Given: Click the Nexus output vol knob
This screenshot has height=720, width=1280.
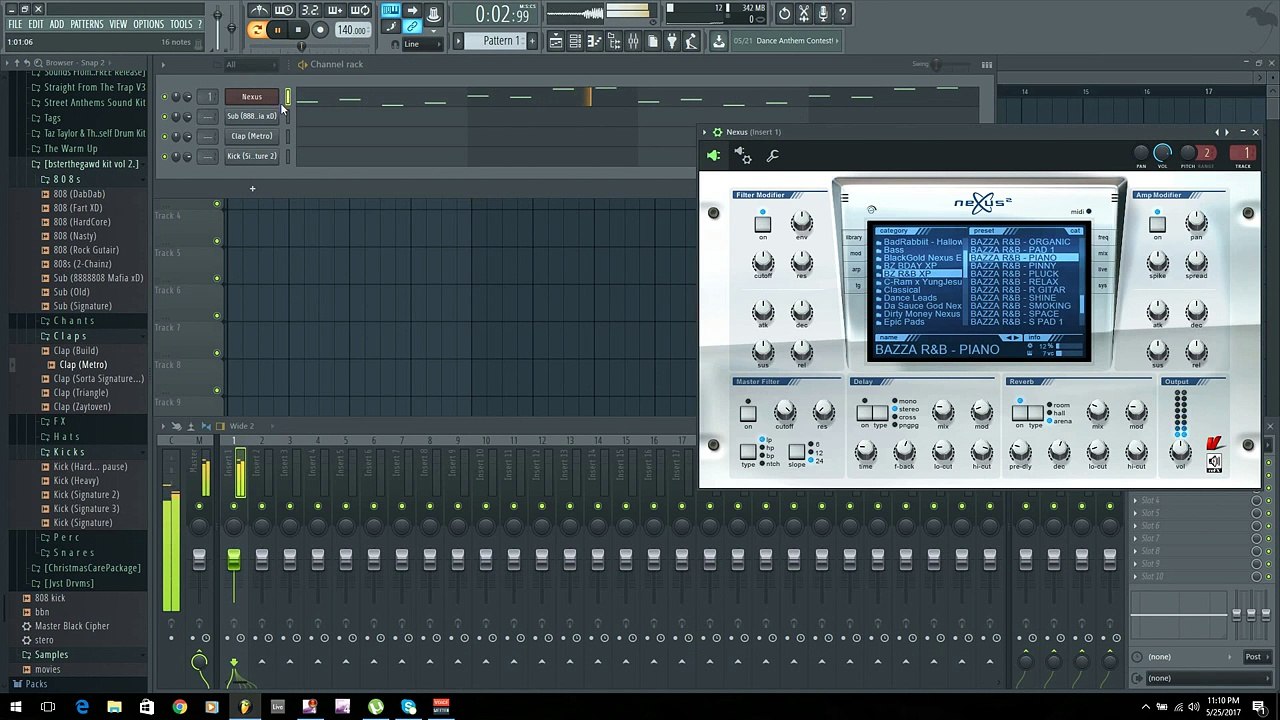Looking at the screenshot, I should [x=1181, y=451].
